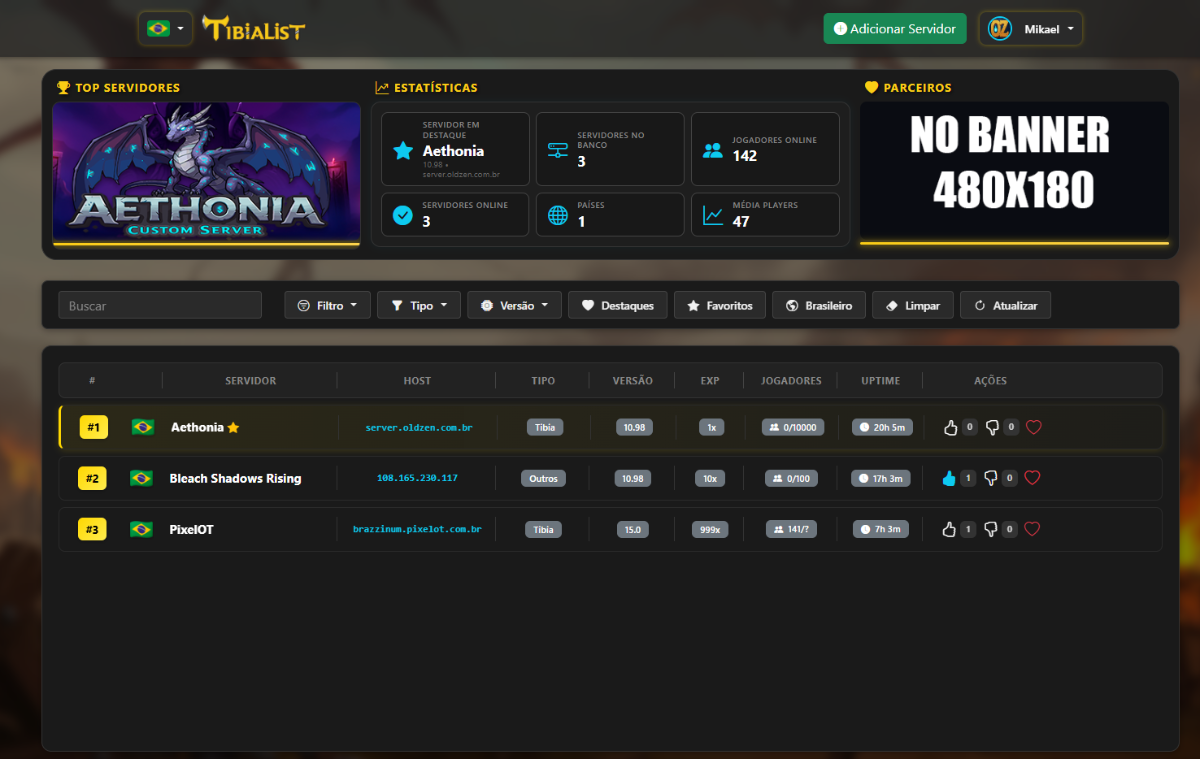
Task: Open the language flag dropdown
Action: pos(166,29)
